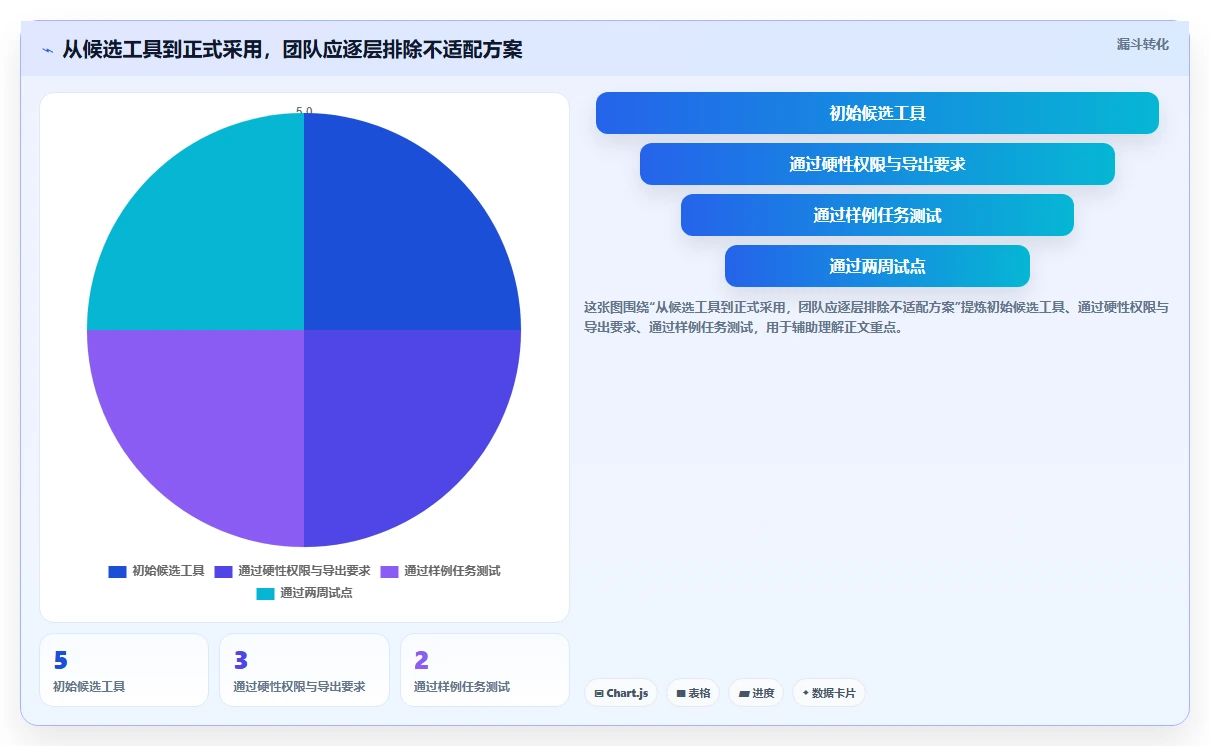Toggle 通过硬性权限与导出要求 legend swatch
The image size is (1210, 746).
coord(223,571)
